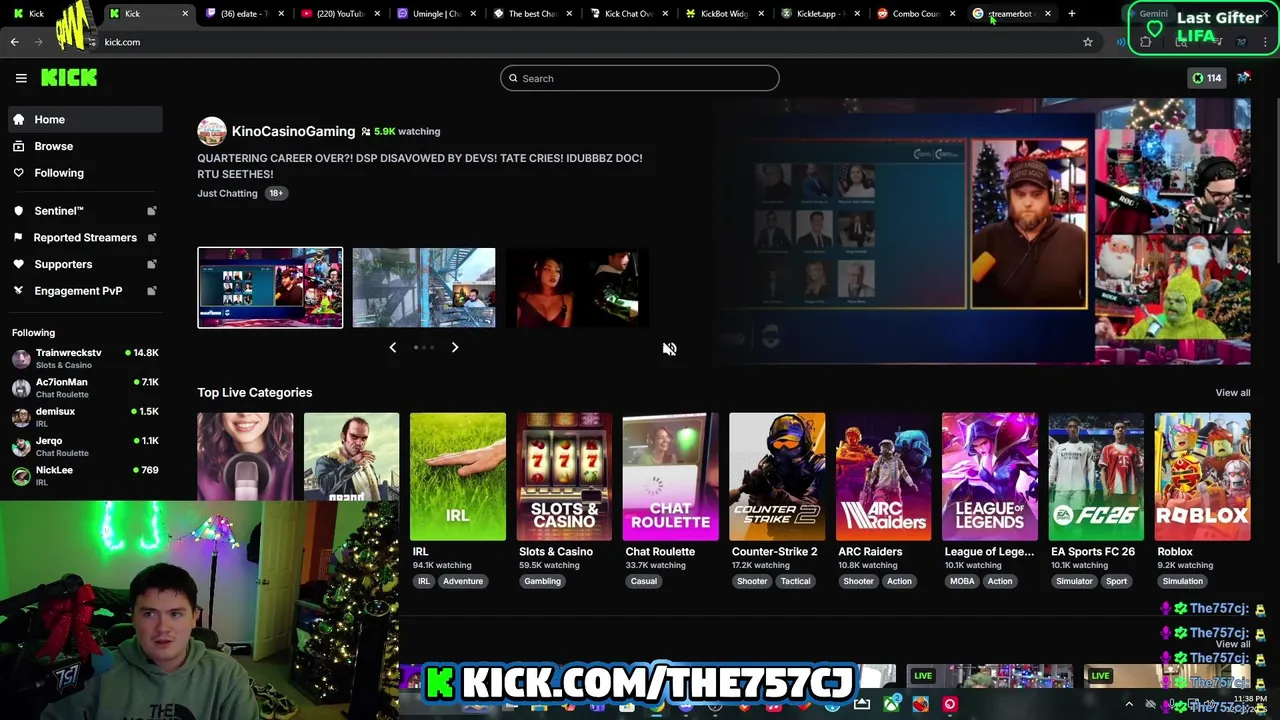Click Casual tag under Chat Roulette

pyautogui.click(x=644, y=581)
